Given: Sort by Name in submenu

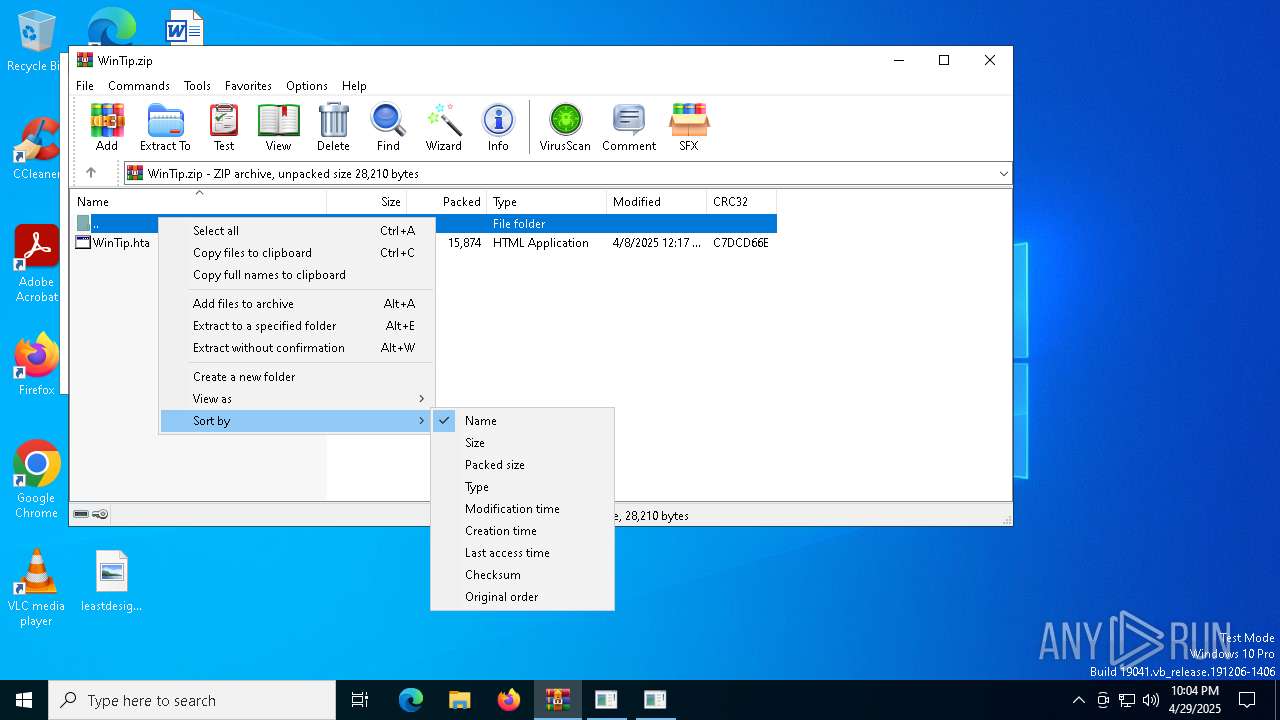Looking at the screenshot, I should pyautogui.click(x=522, y=421).
